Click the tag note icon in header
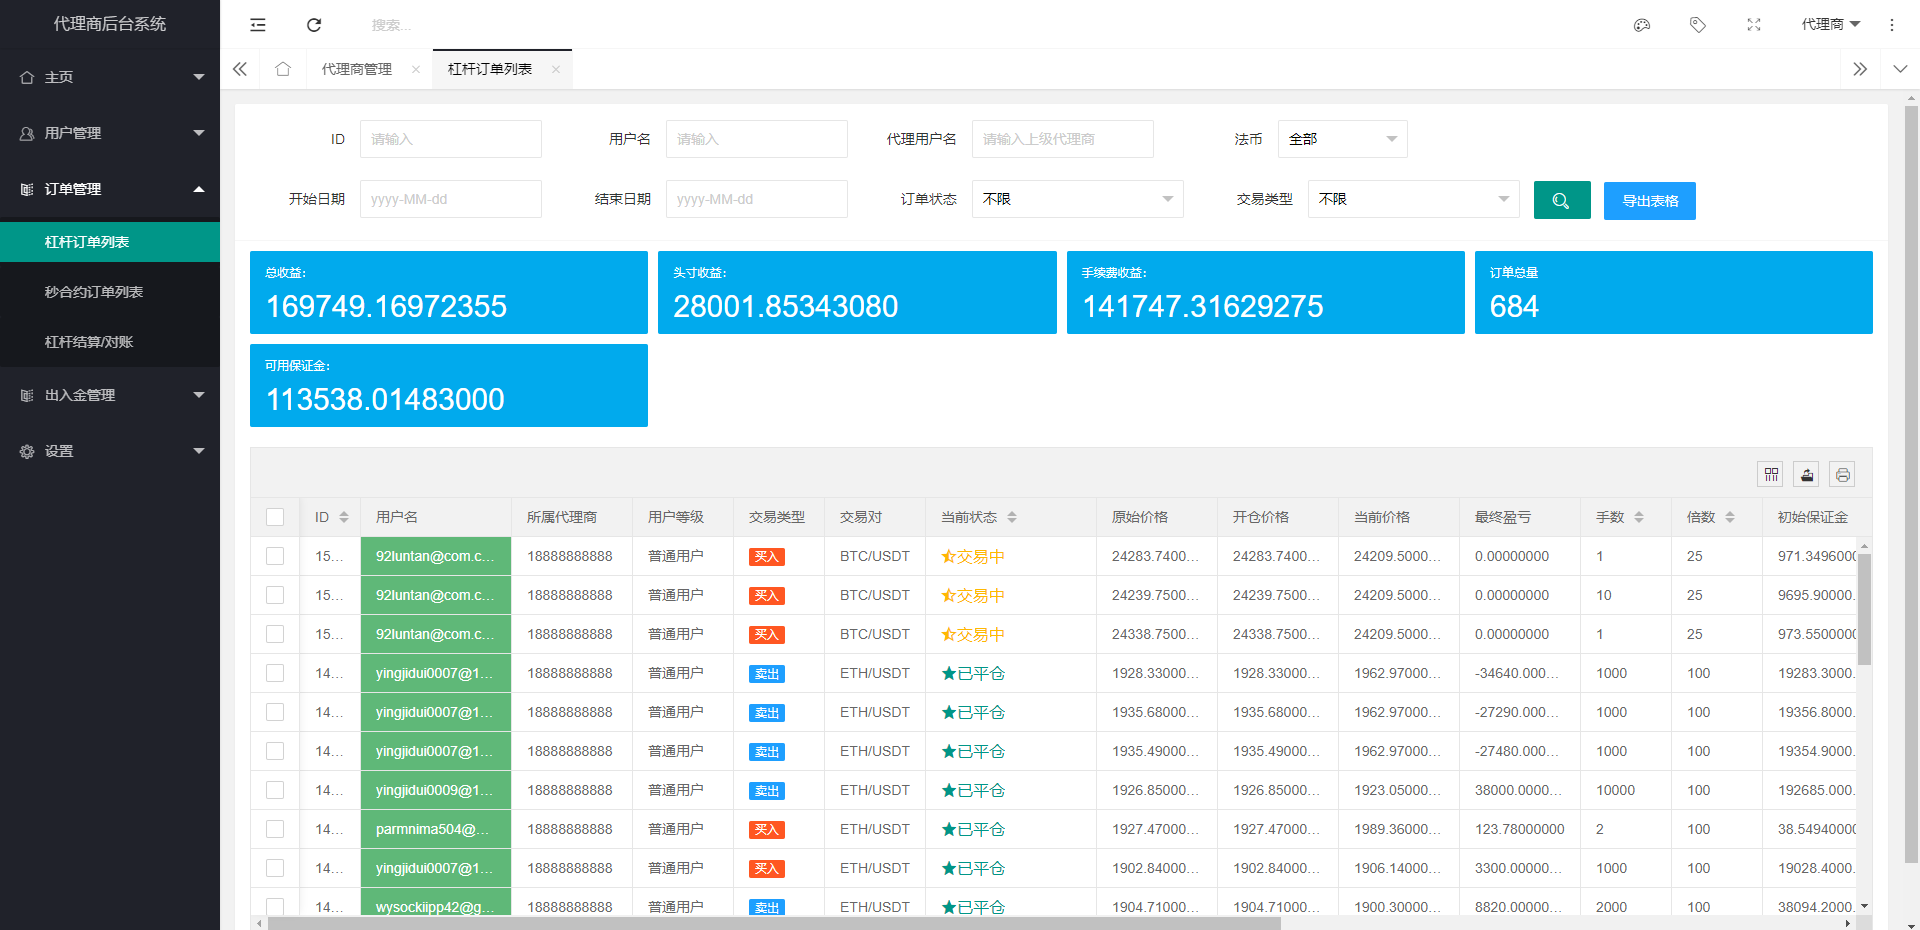This screenshot has height=930, width=1920. pyautogui.click(x=1697, y=25)
